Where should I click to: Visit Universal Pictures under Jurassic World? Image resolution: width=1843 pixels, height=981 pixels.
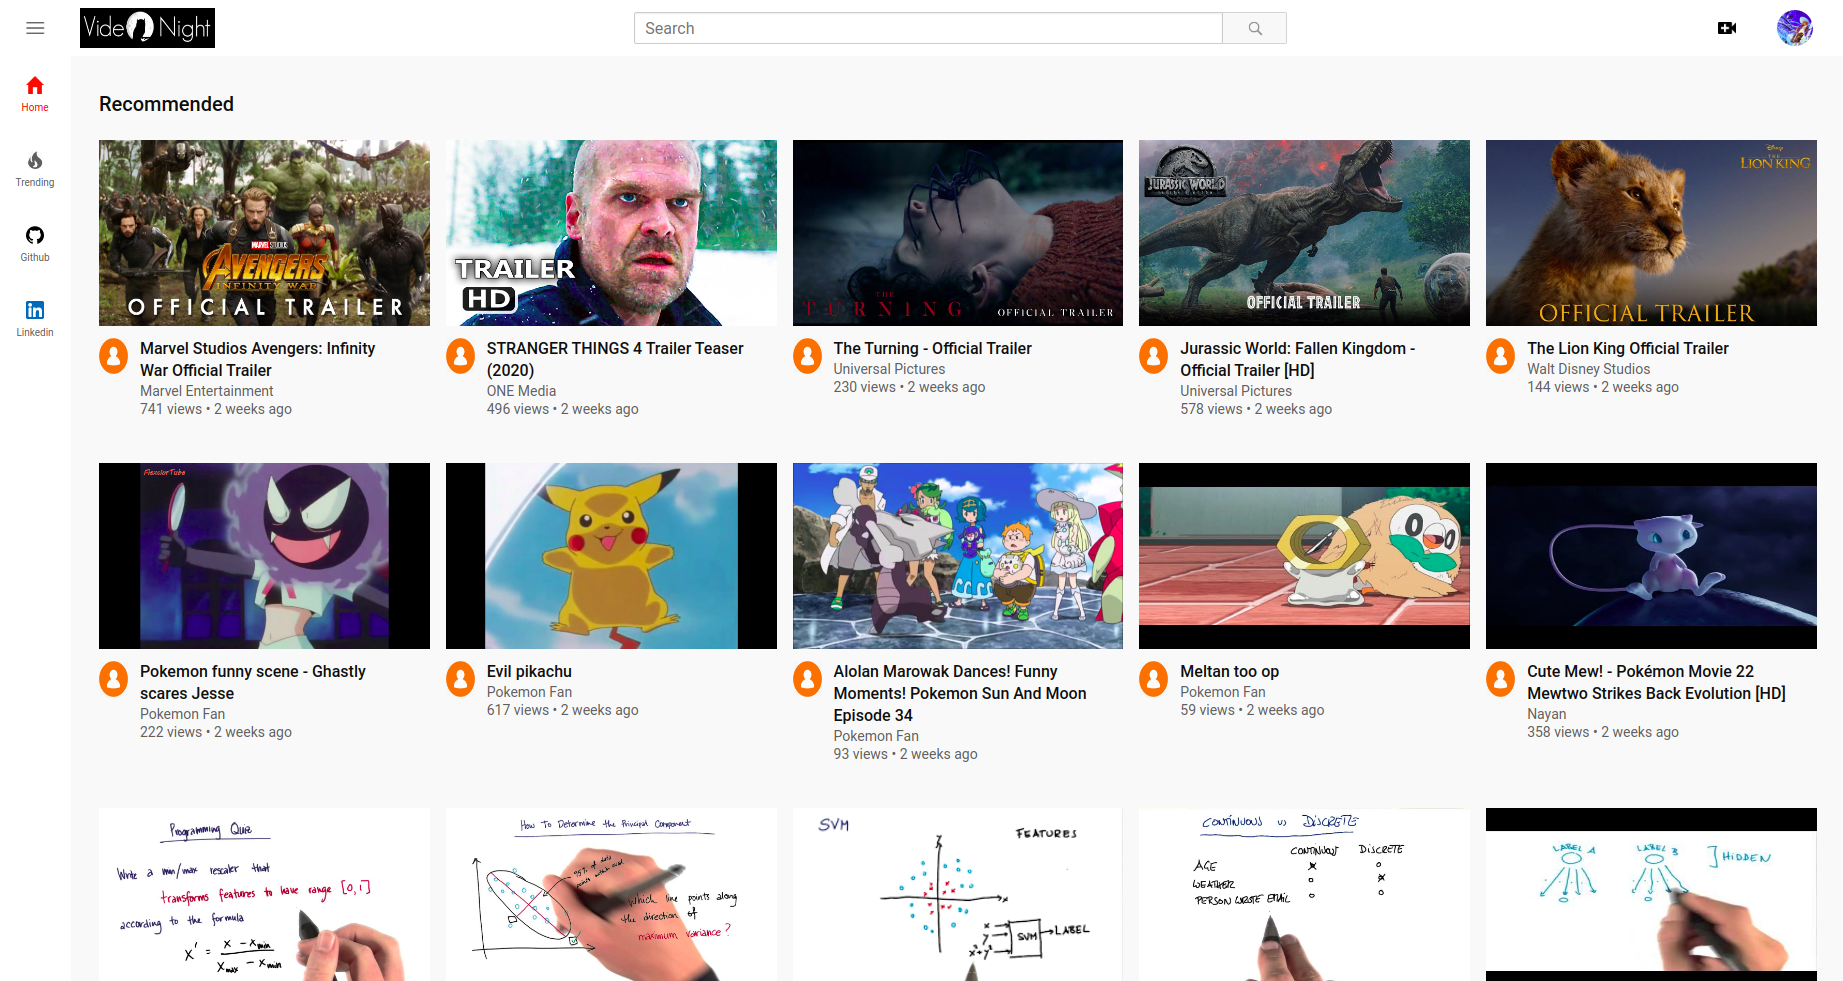[x=1236, y=391]
